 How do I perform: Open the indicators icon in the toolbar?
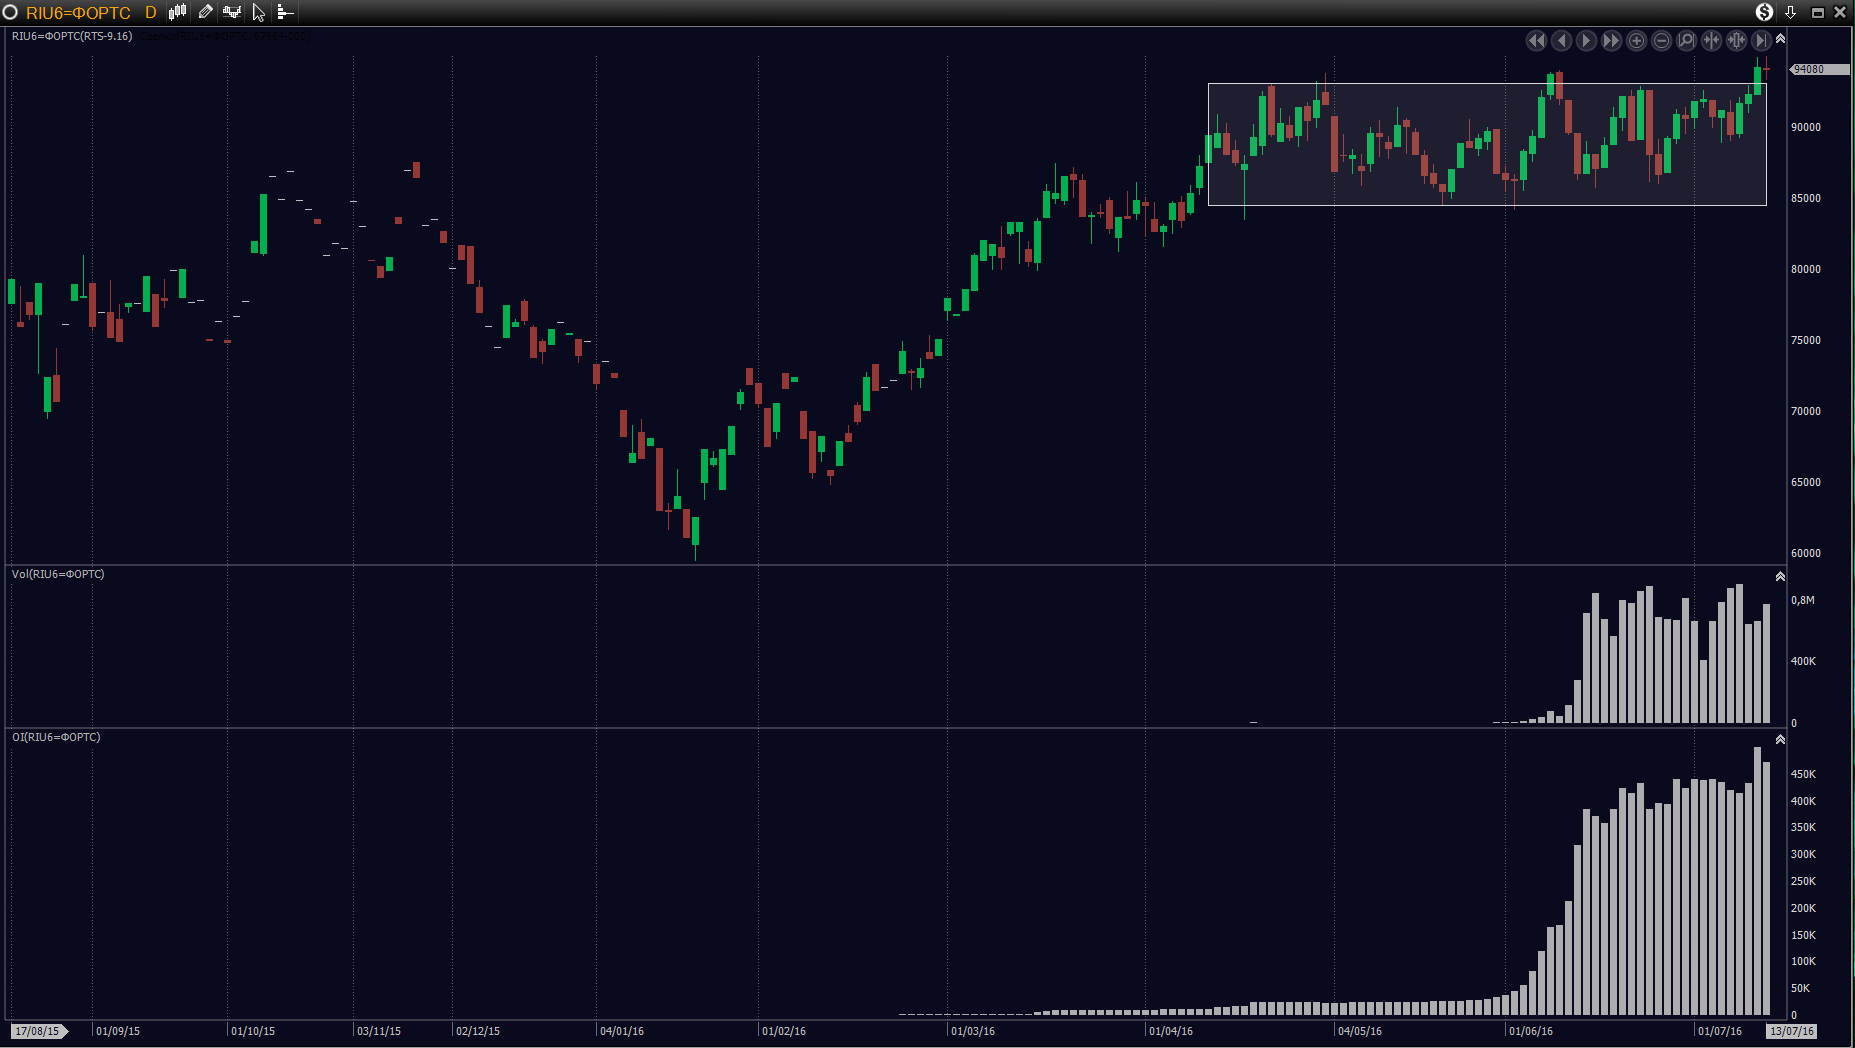pyautogui.click(x=232, y=12)
